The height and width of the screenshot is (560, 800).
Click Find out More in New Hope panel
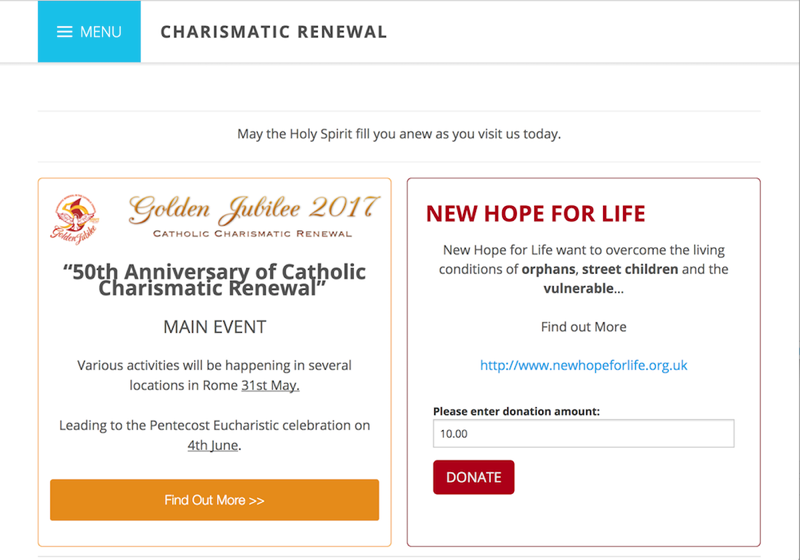pos(584,327)
